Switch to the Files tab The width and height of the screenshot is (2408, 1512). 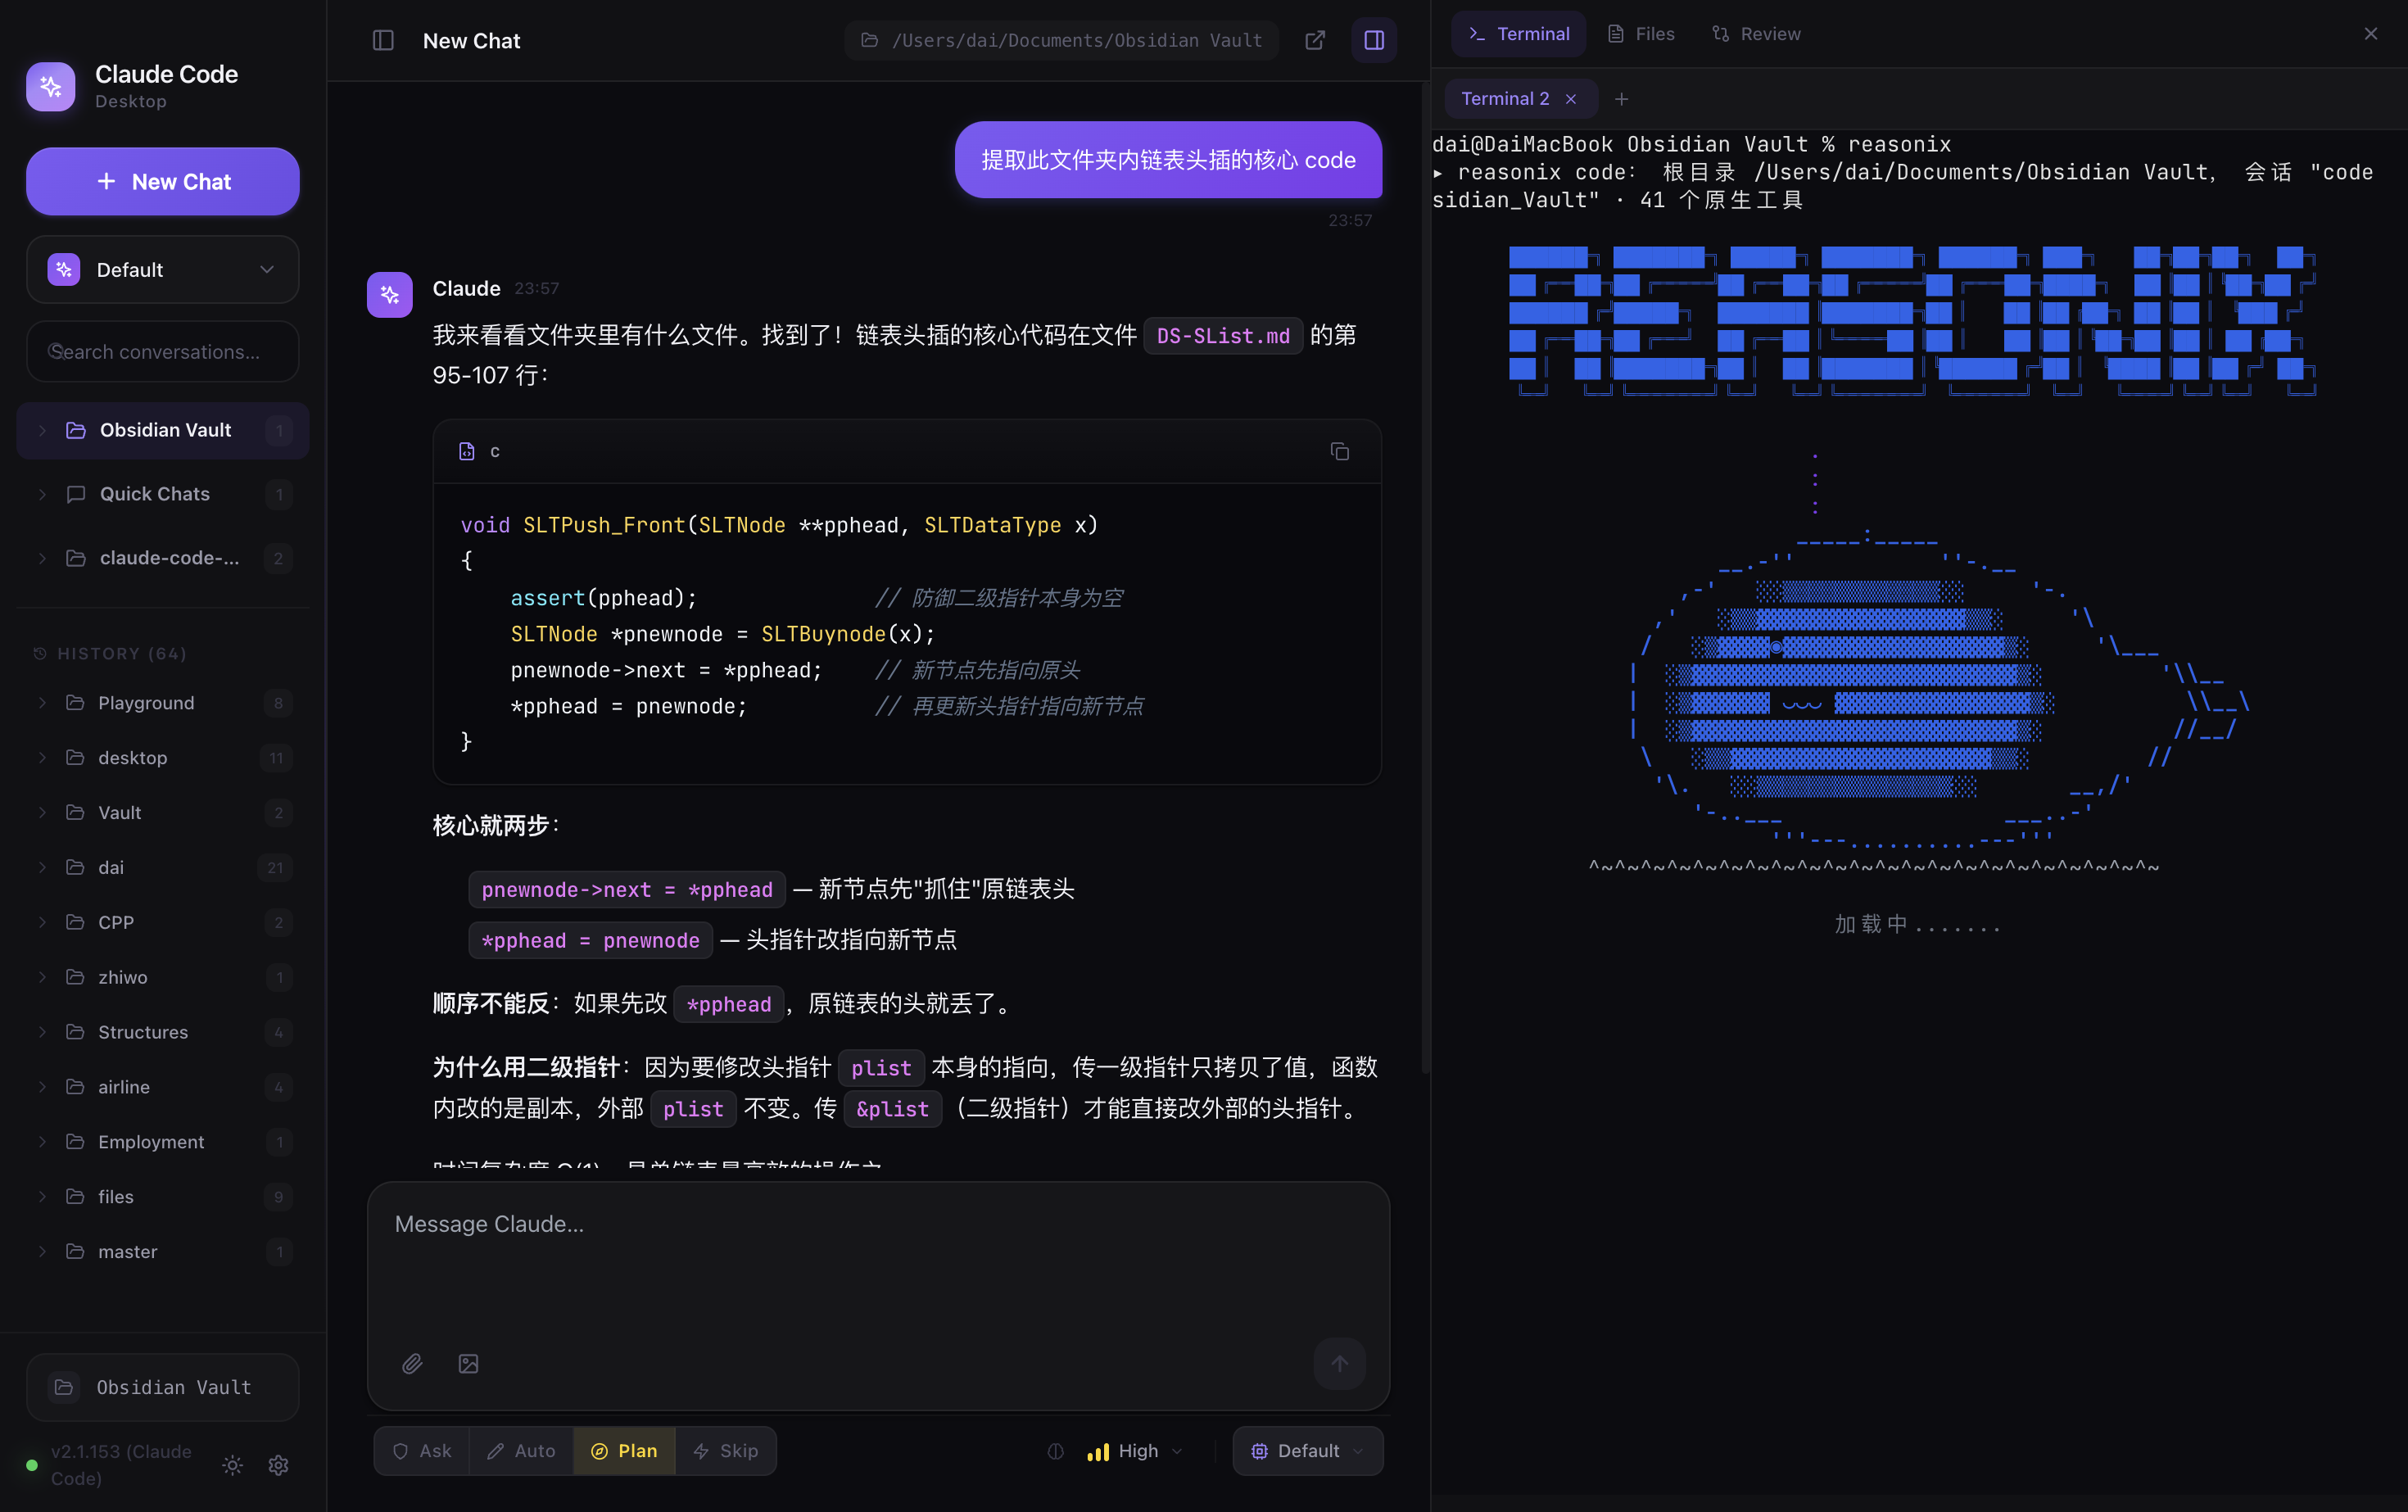[x=1641, y=34]
